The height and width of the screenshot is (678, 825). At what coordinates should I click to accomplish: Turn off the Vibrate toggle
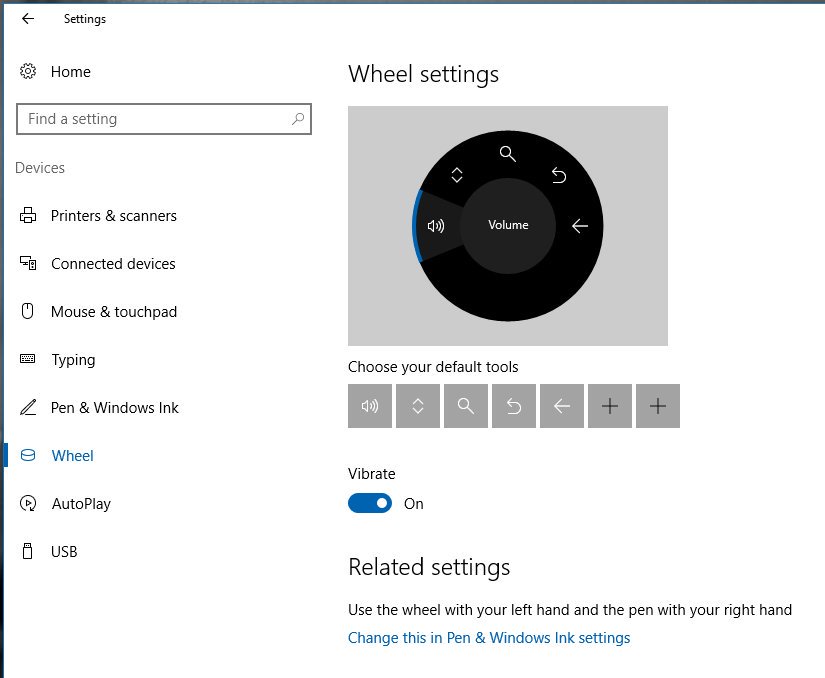click(x=370, y=503)
